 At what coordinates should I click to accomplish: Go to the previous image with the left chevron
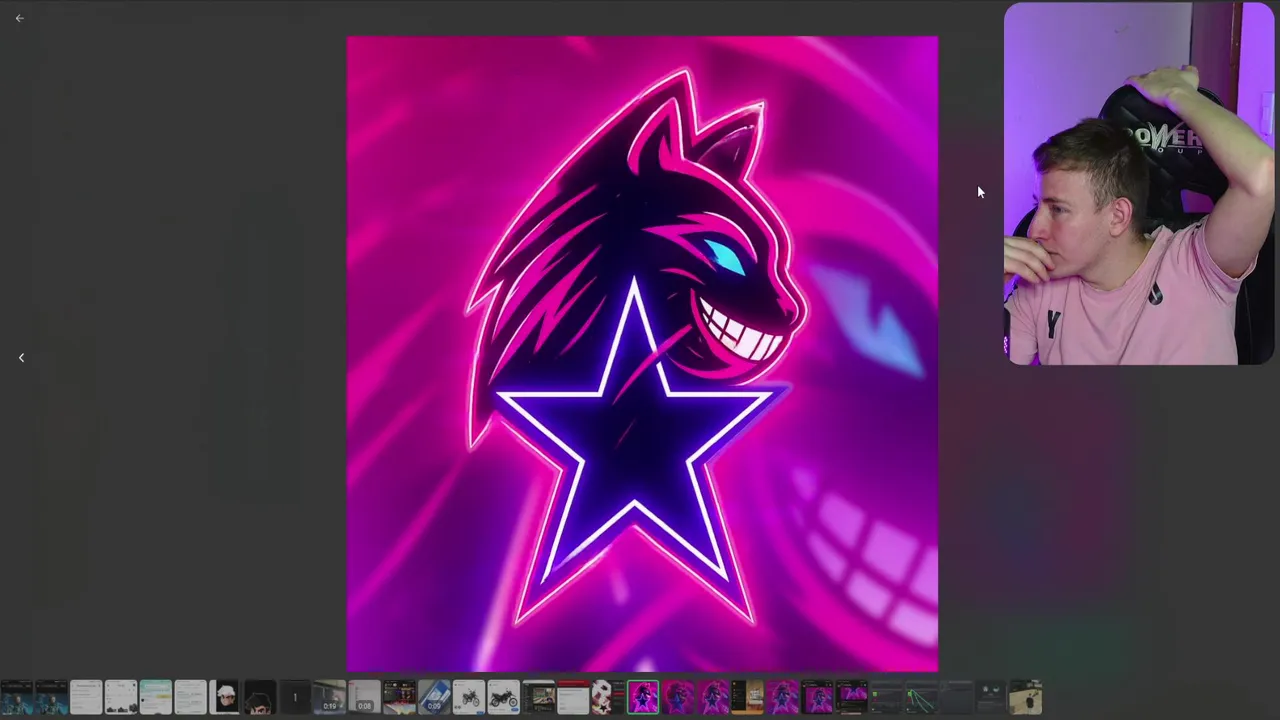point(21,357)
